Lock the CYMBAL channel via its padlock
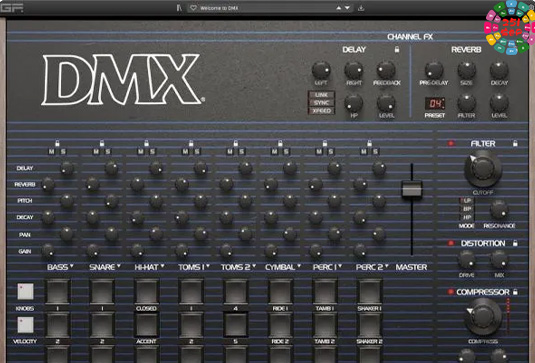The height and width of the screenshot is (363, 535). [280, 143]
